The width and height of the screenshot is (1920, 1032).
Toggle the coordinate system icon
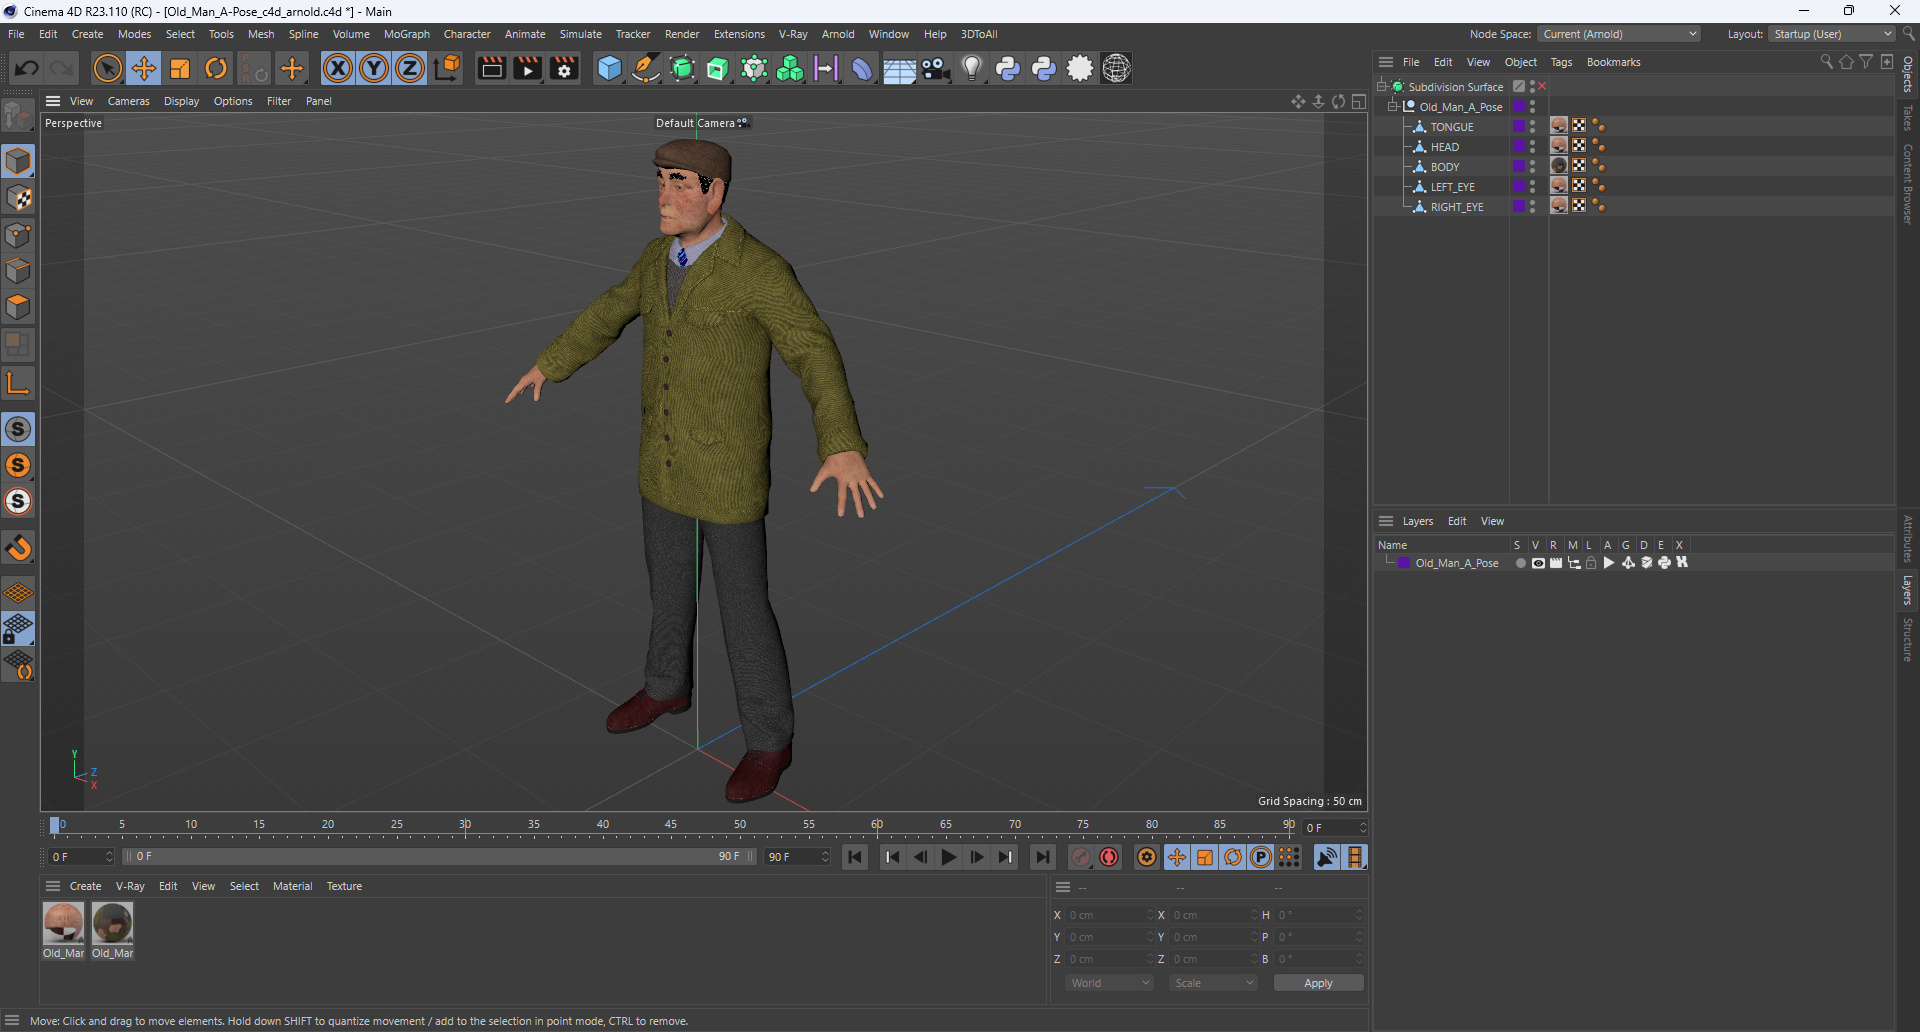(x=448, y=68)
